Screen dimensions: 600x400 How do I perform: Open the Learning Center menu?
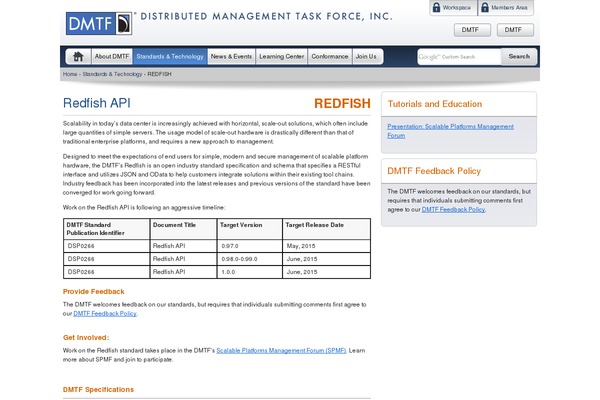(282, 57)
